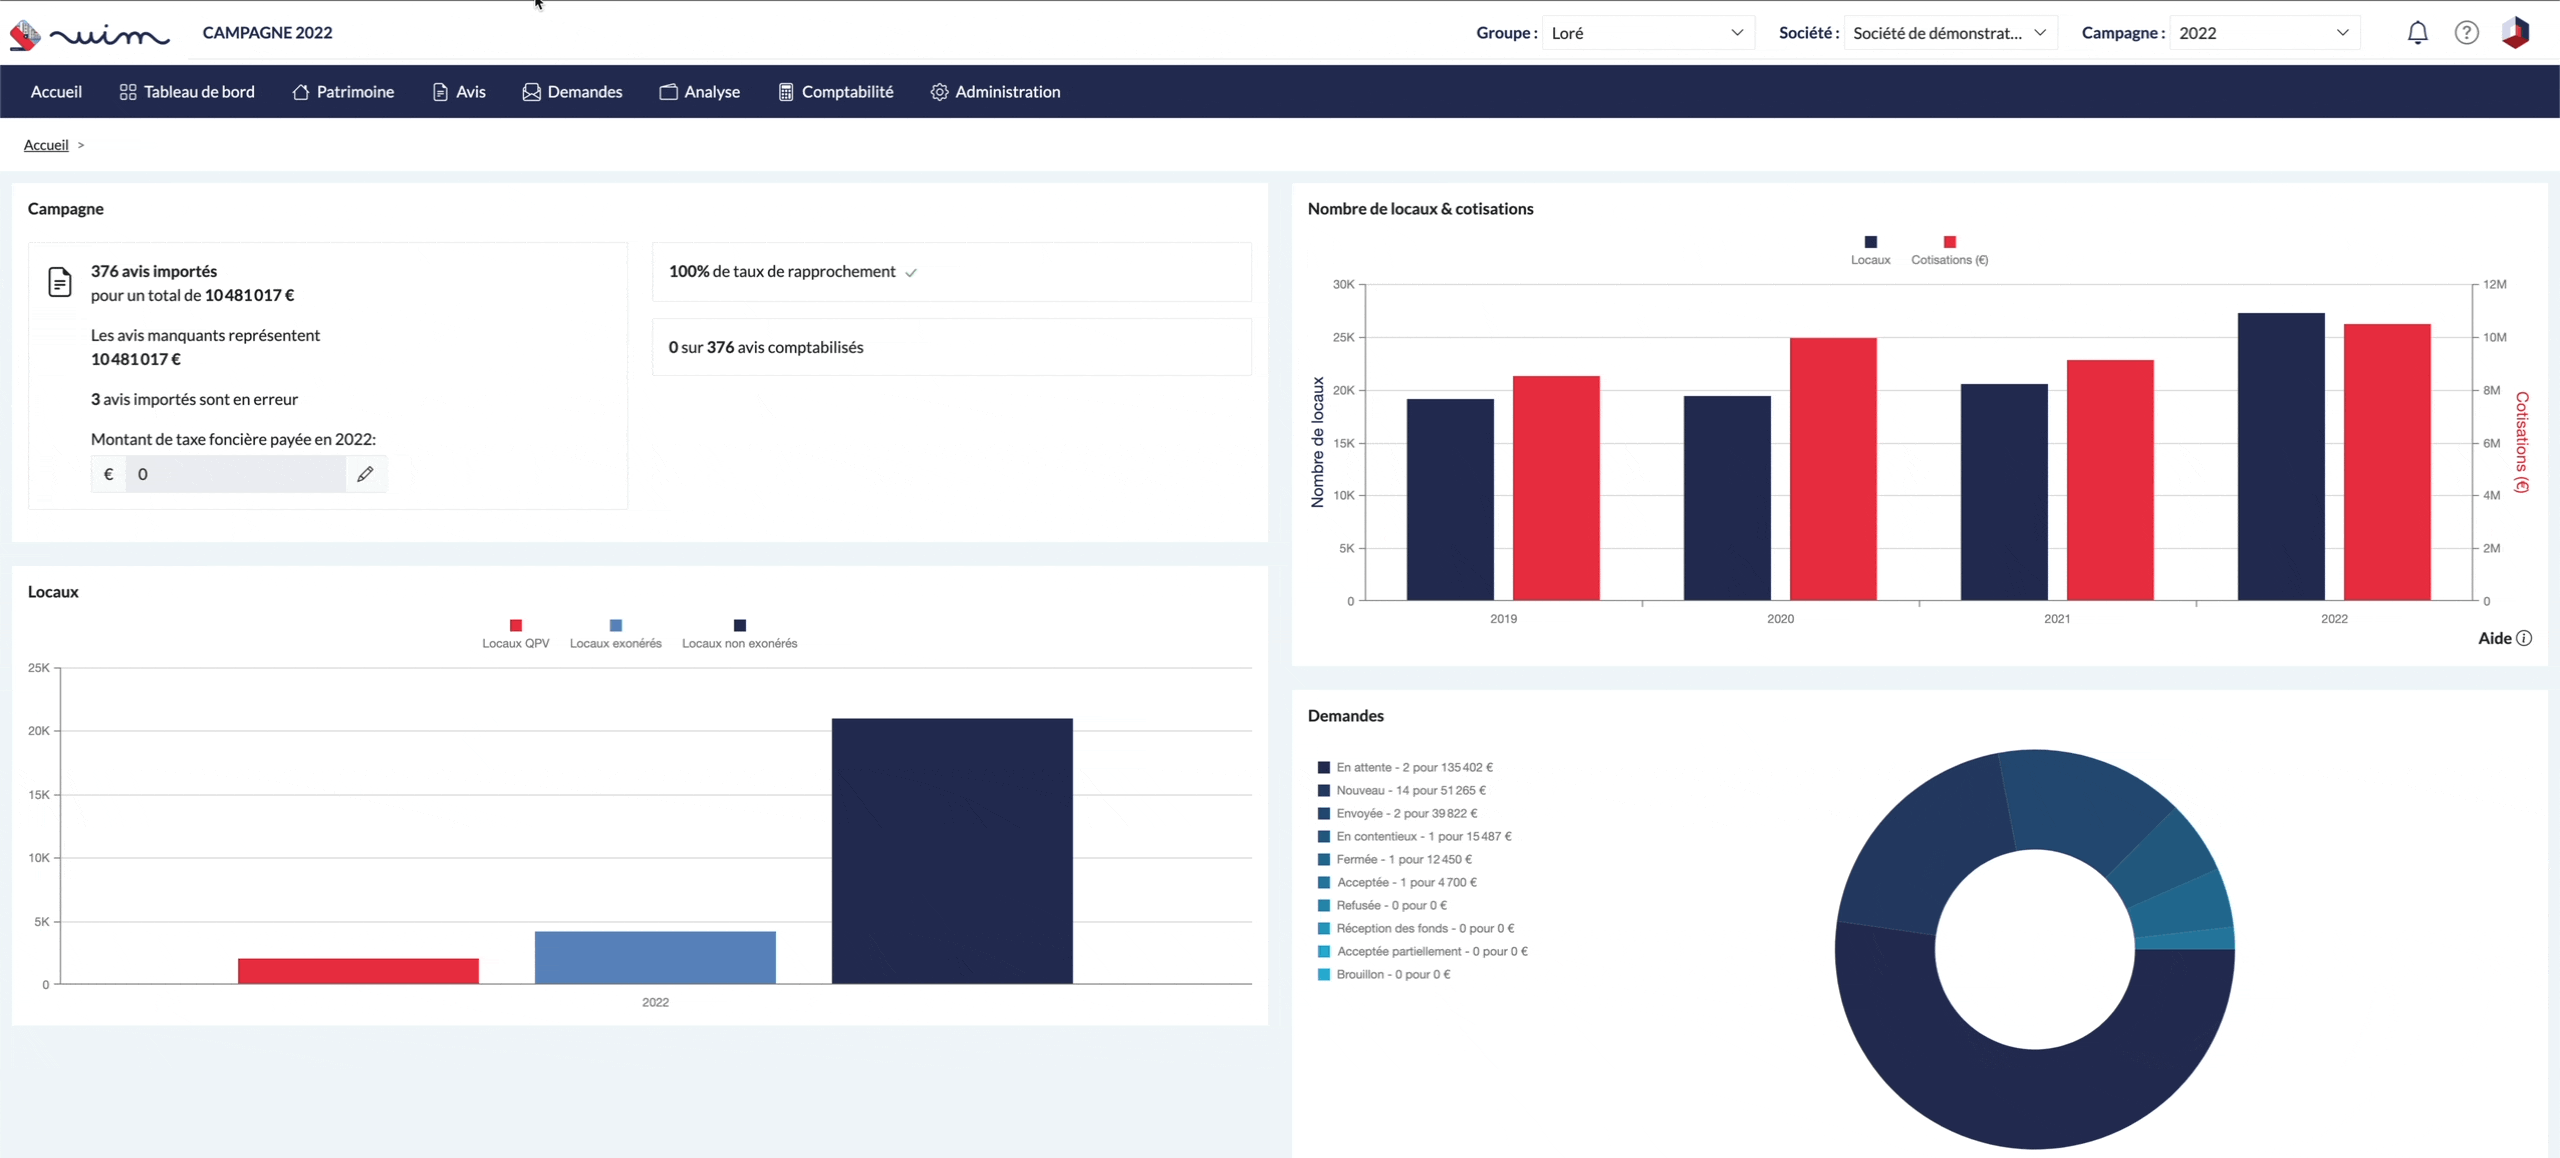Click the Aide info icon

2524,638
